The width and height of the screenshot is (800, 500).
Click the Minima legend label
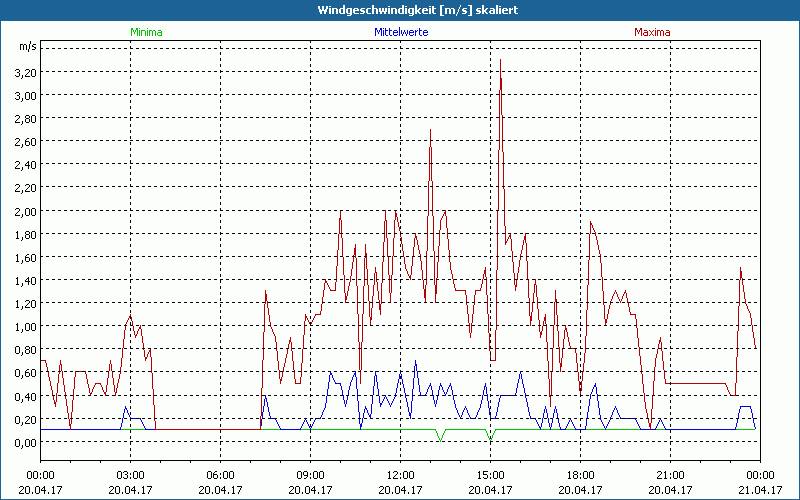(x=146, y=32)
